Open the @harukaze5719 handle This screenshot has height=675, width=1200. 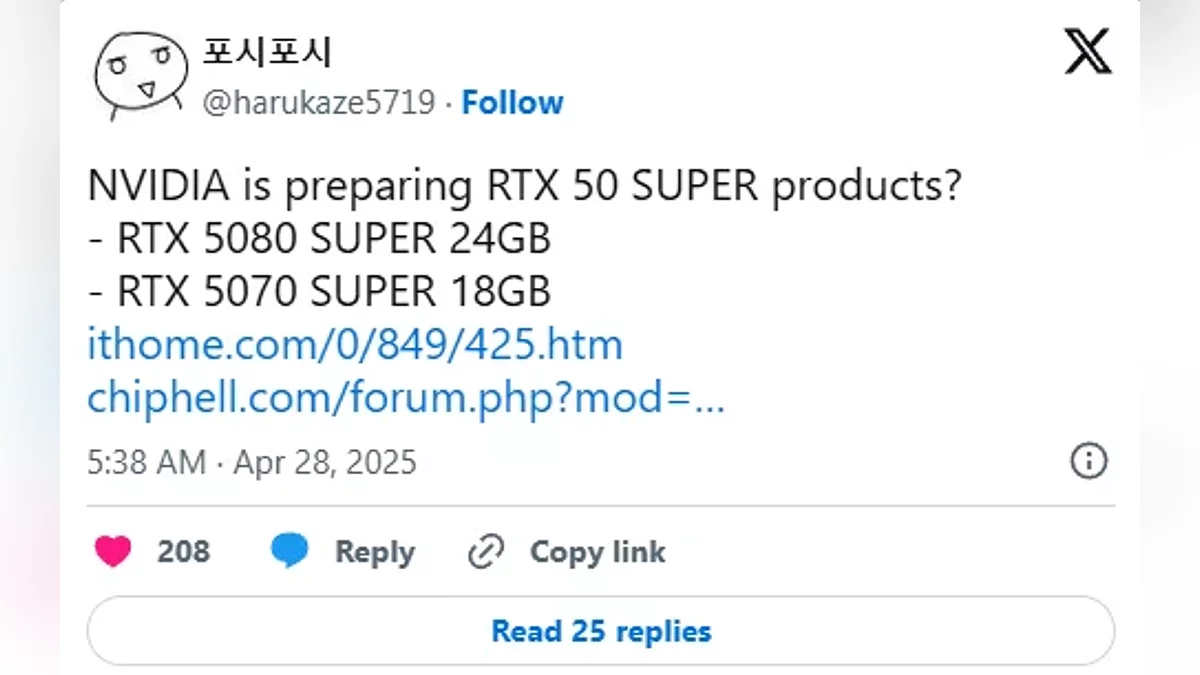pyautogui.click(x=319, y=103)
